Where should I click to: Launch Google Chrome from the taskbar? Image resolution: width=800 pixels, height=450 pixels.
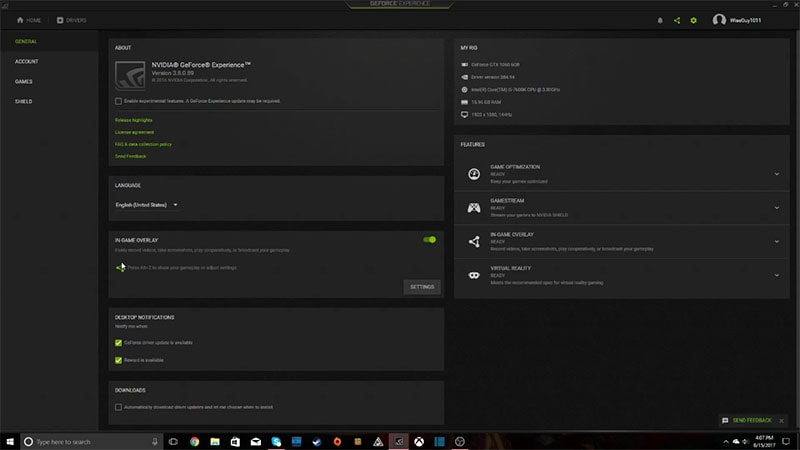point(194,441)
